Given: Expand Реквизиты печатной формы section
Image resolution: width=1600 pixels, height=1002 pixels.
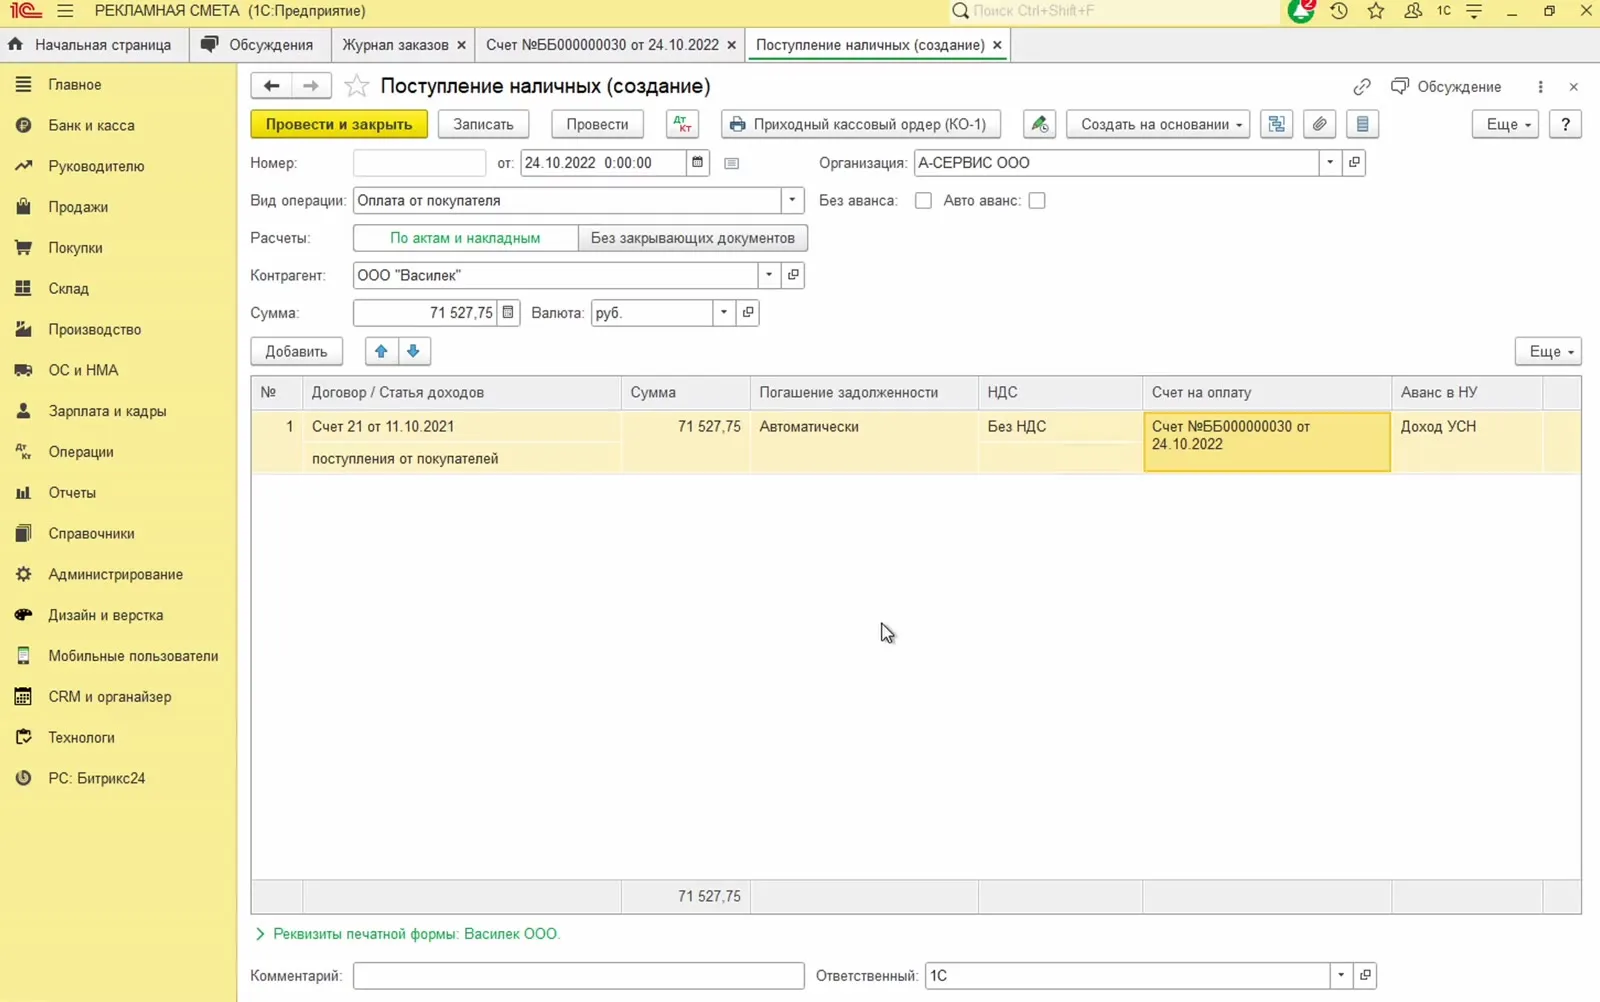Looking at the screenshot, I should pyautogui.click(x=408, y=934).
